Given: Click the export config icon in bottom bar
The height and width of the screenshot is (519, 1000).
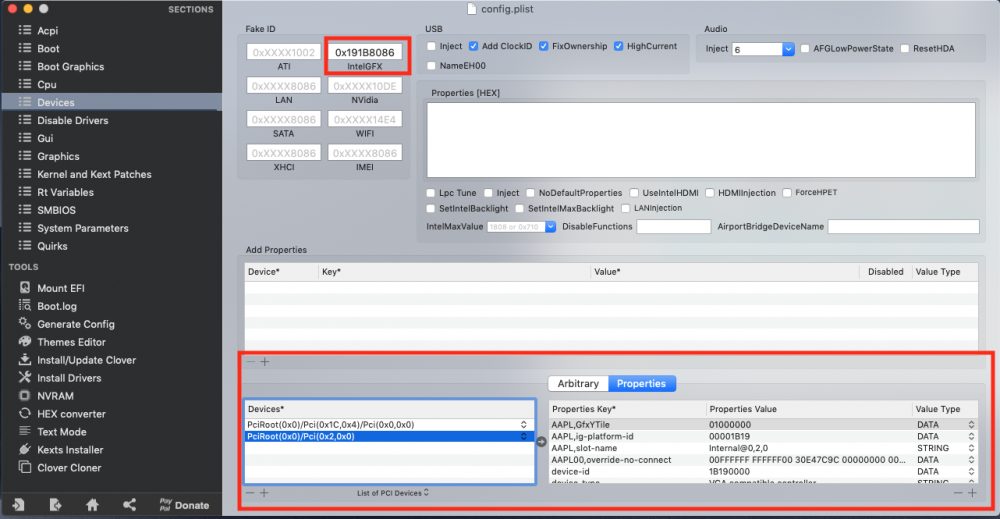Looking at the screenshot, I should [55, 504].
